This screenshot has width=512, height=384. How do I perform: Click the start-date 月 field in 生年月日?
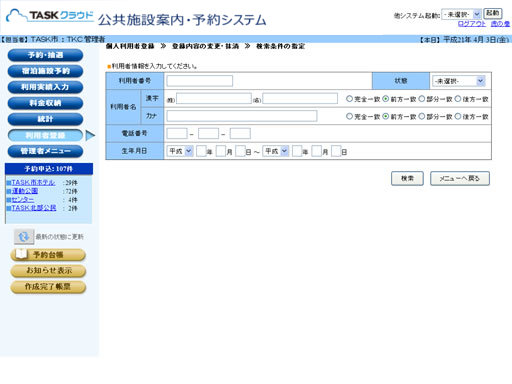click(221, 151)
